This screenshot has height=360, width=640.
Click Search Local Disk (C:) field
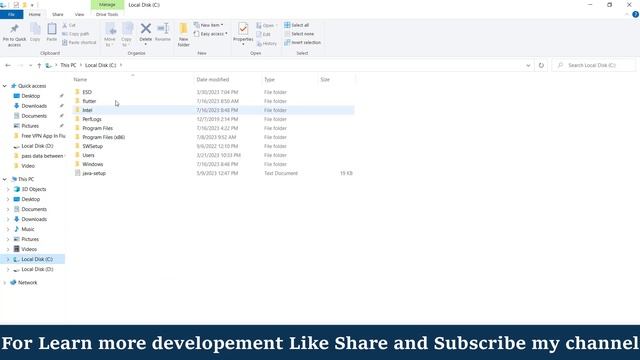pos(594,65)
